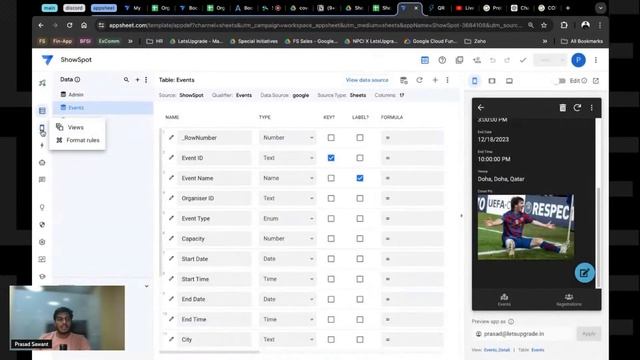Open the Settings gear icon in sidebar
The height and width of the screenshot is (360, 640).
(42, 242)
